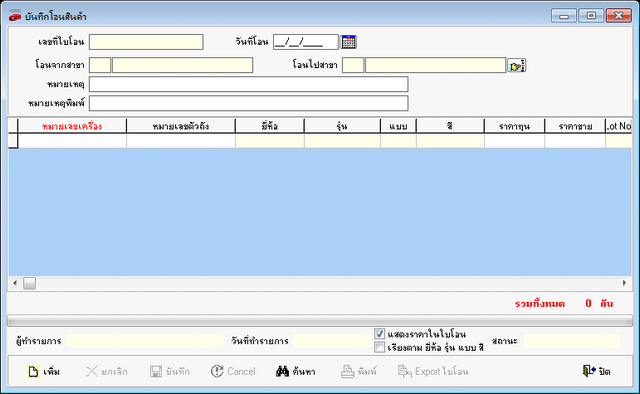Image resolution: width=640 pixels, height=394 pixels.
Task: Click the left arrow of the horizontal scrollbar
Action: pos(16,283)
